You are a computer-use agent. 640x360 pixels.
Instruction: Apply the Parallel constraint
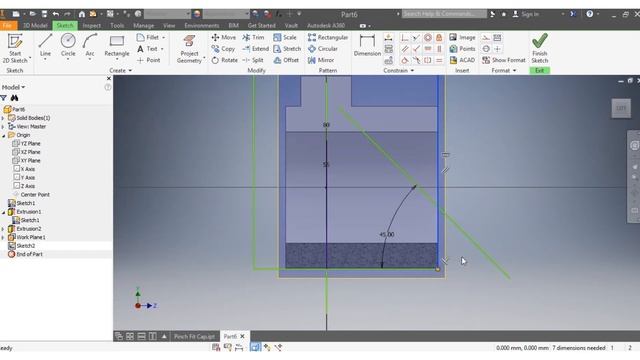404,49
